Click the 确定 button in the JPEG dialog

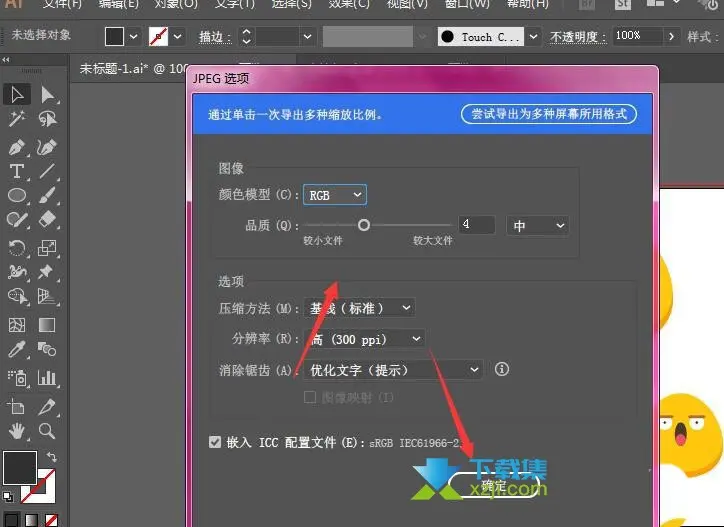tap(494, 485)
